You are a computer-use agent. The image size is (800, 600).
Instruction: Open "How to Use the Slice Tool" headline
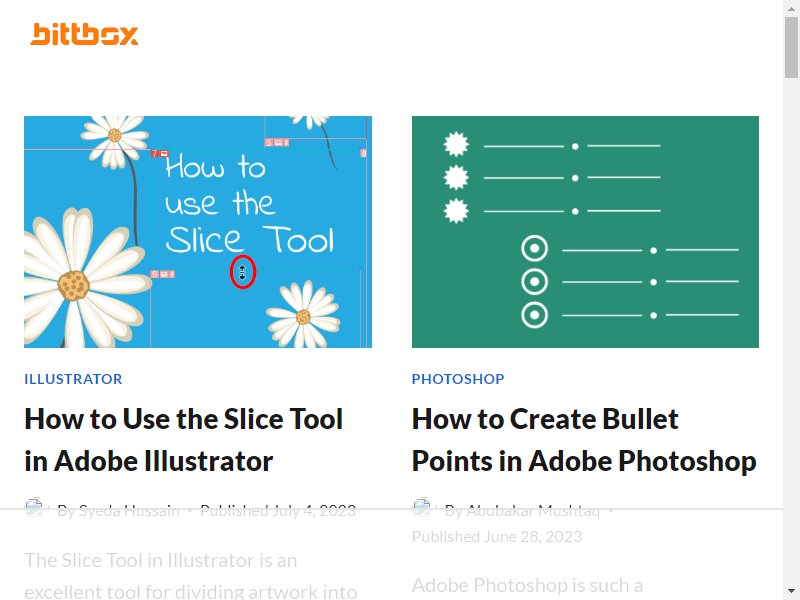(x=184, y=440)
